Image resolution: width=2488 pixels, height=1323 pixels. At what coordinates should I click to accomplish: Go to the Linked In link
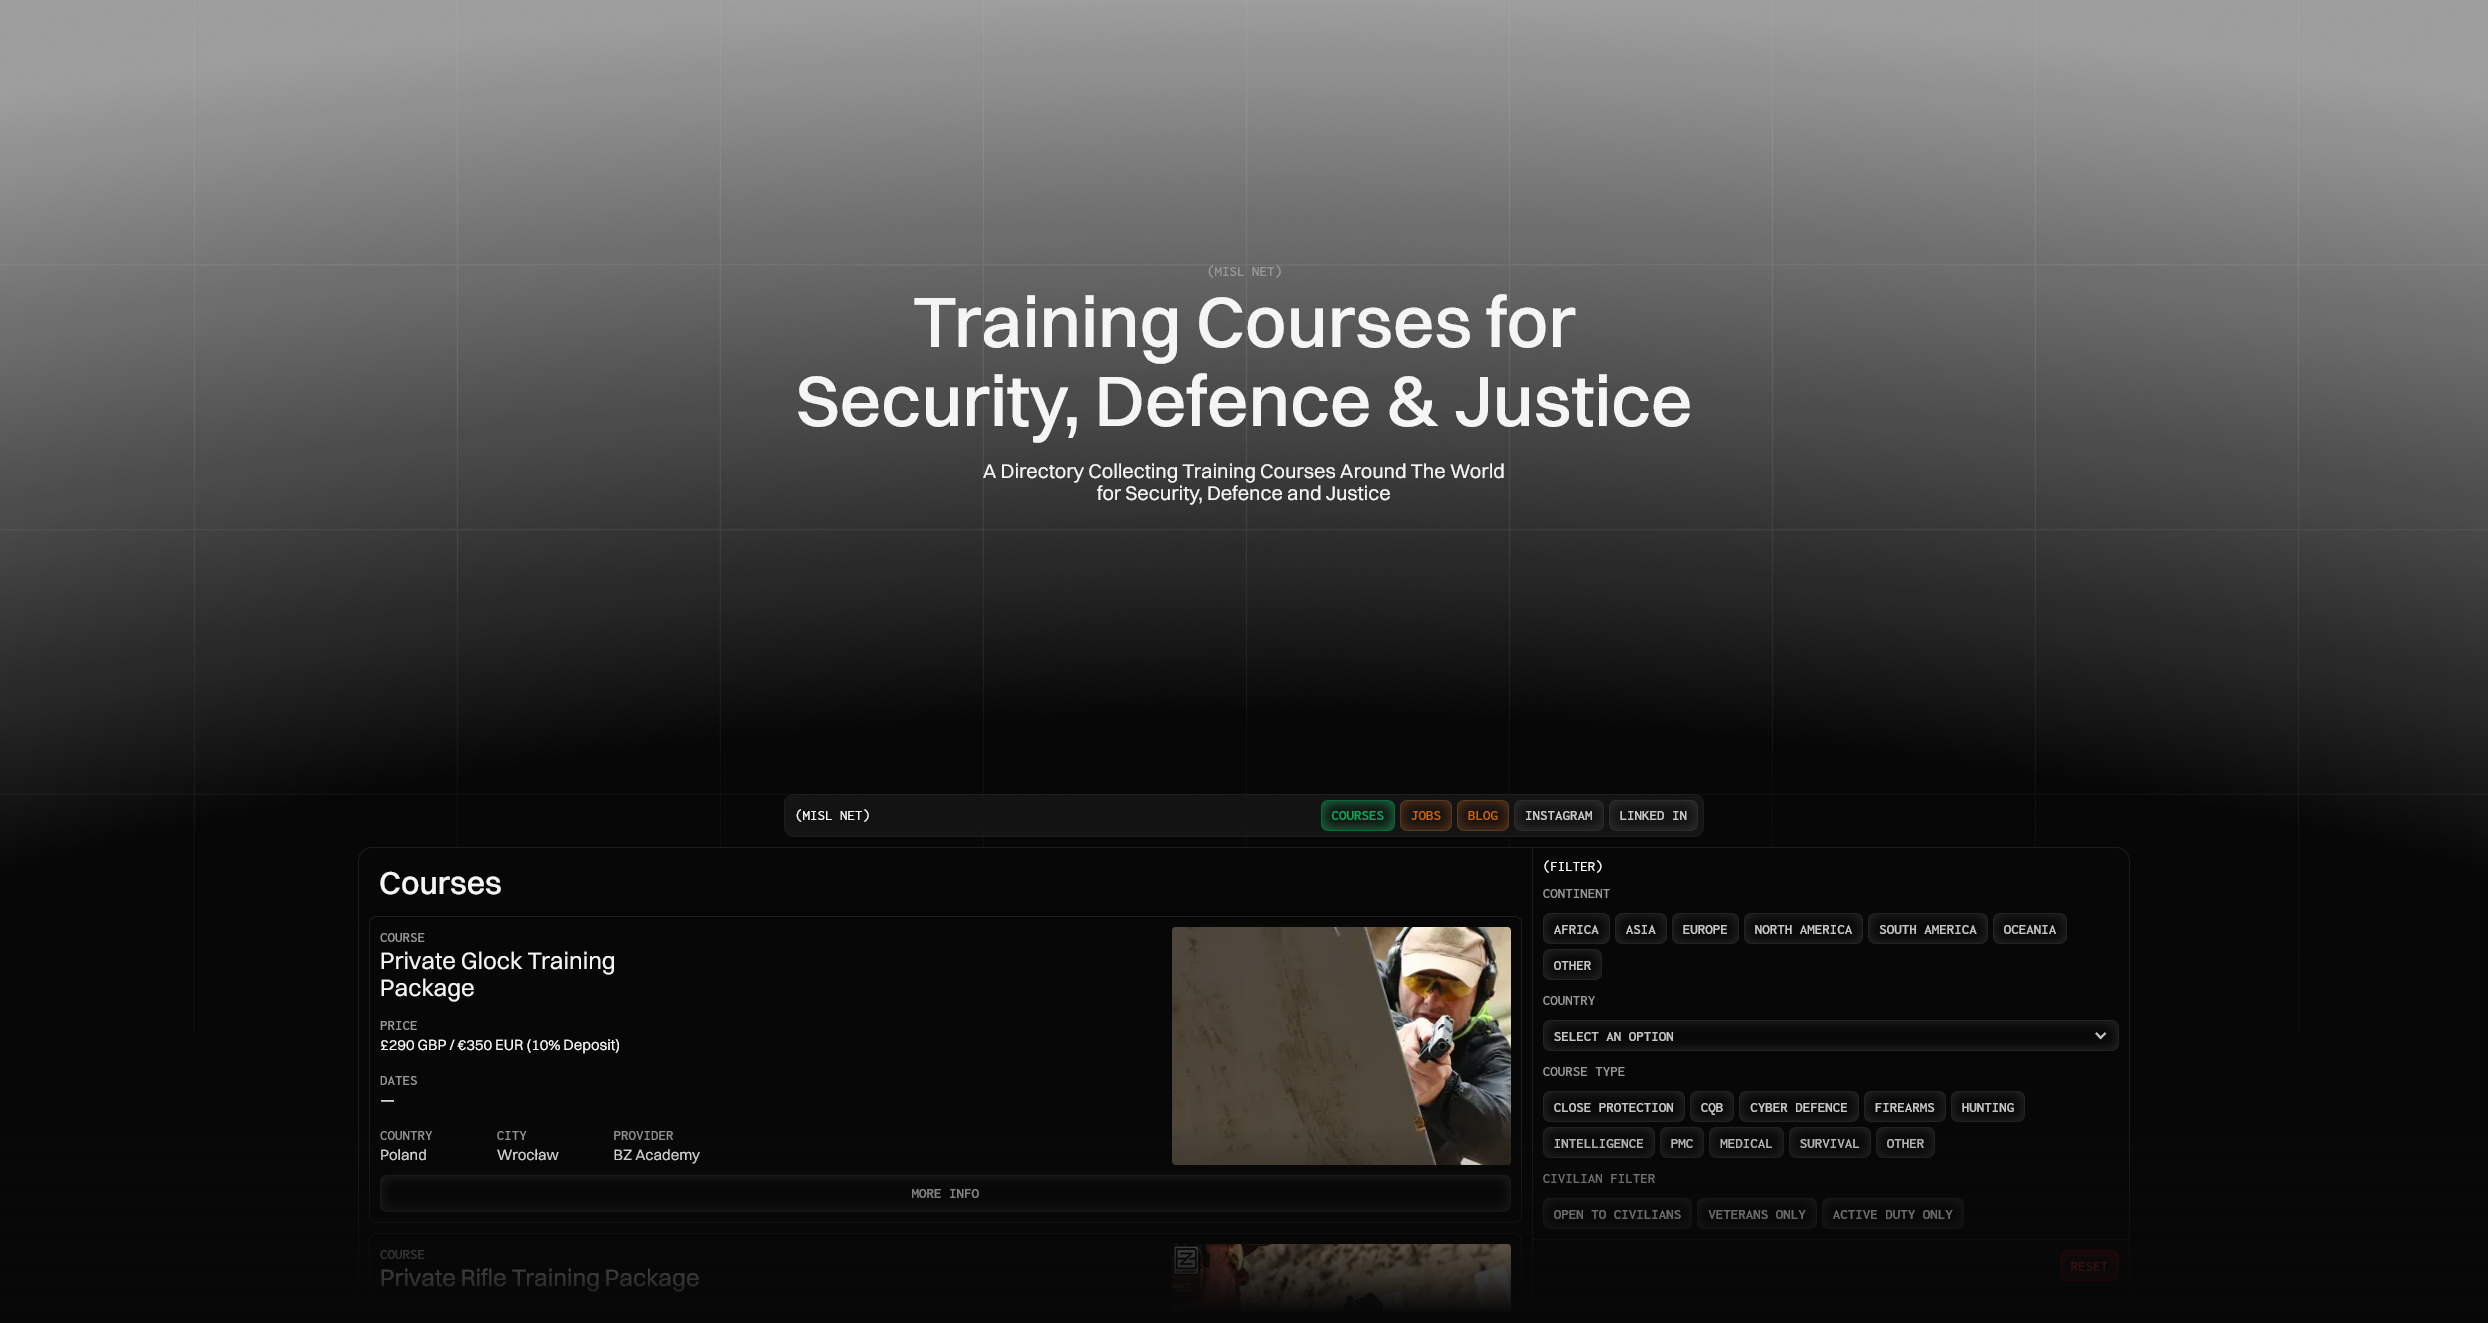coord(1652,816)
